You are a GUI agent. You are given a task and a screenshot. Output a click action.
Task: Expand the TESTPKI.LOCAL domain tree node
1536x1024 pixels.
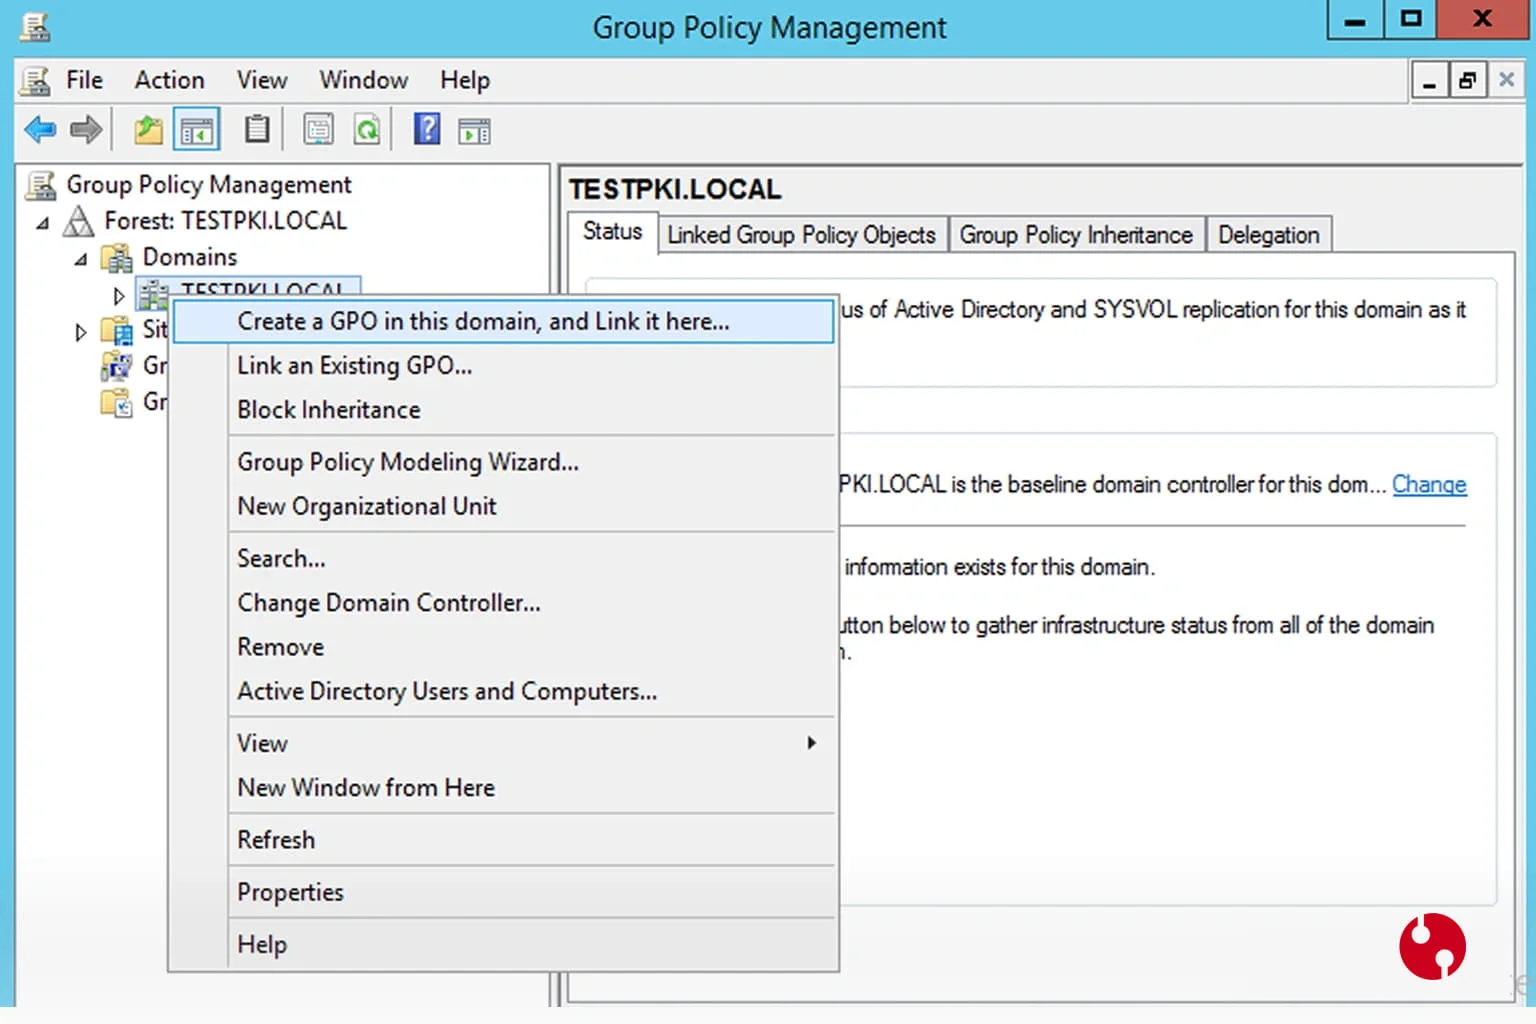[x=118, y=296]
